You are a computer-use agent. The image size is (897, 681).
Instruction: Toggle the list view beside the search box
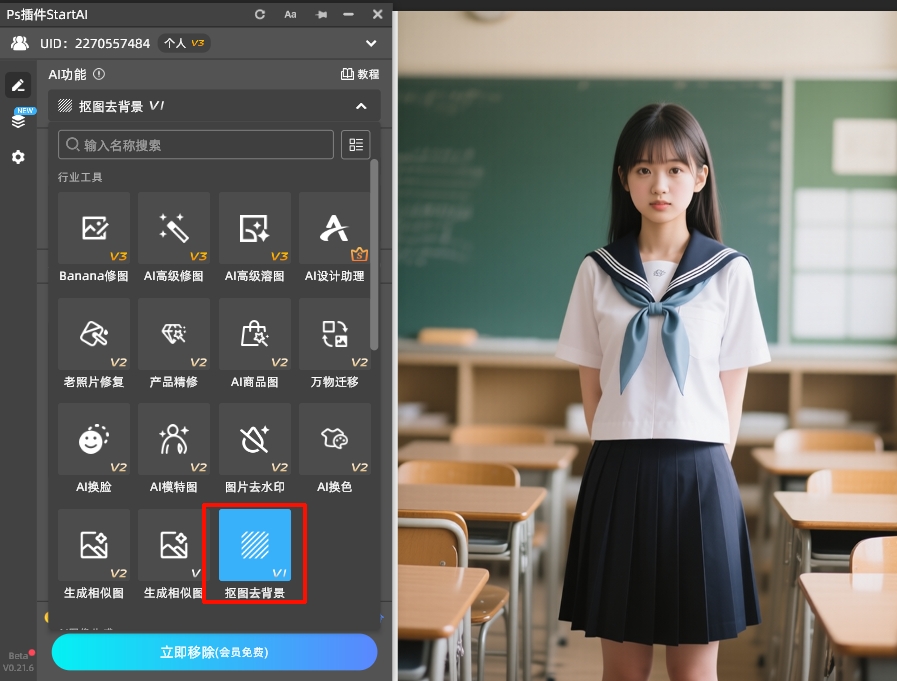click(356, 144)
